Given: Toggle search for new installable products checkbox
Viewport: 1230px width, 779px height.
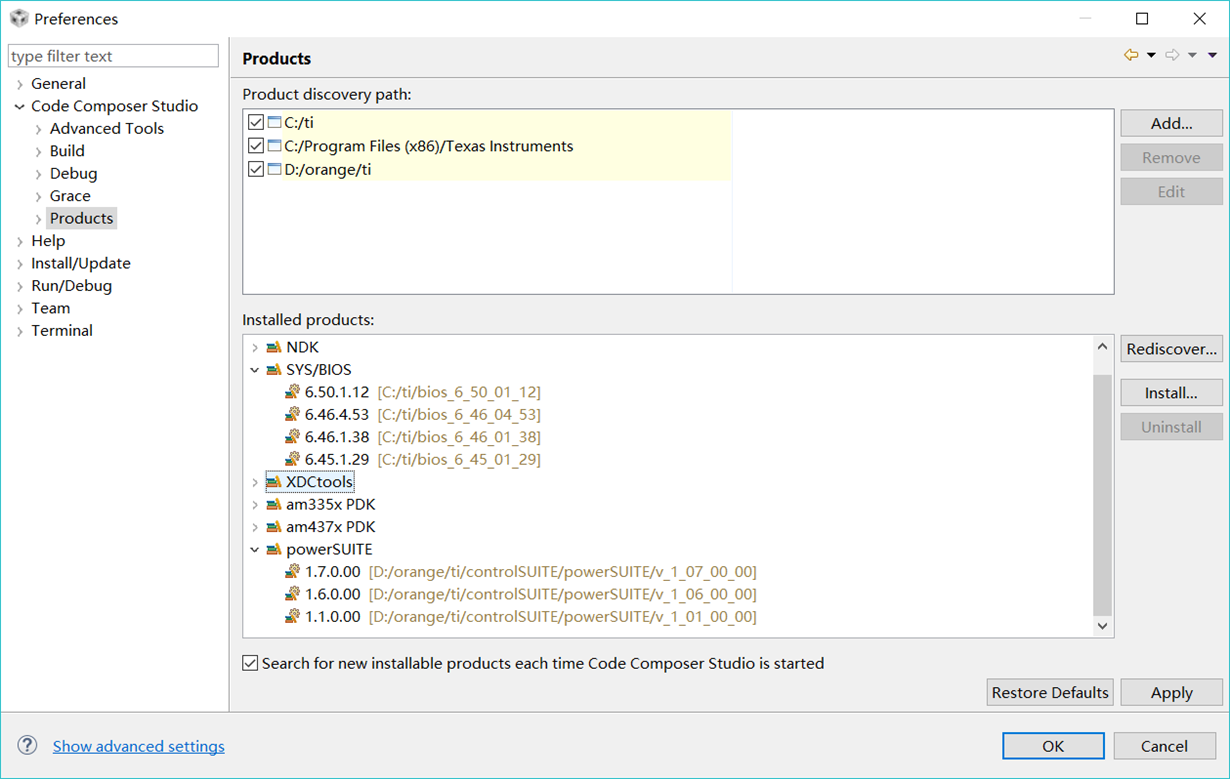Looking at the screenshot, I should pos(250,663).
